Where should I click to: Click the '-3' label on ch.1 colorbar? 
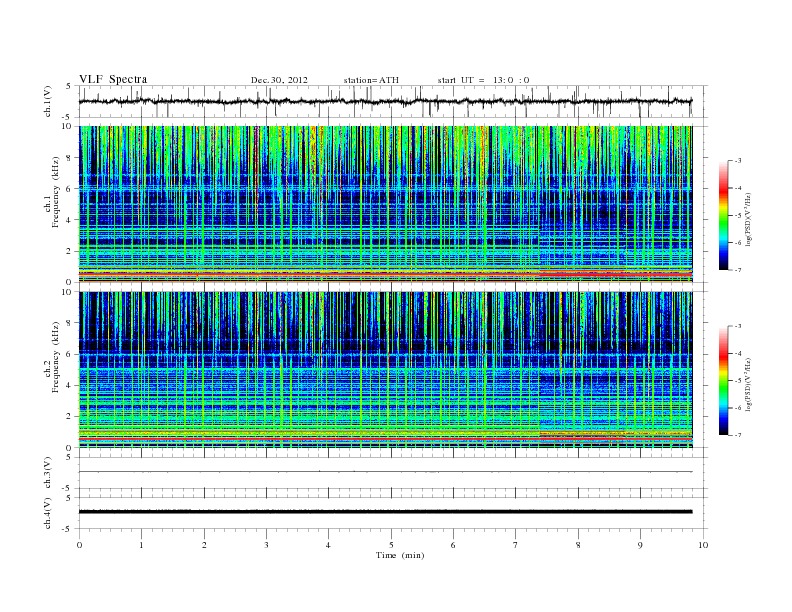click(738, 161)
